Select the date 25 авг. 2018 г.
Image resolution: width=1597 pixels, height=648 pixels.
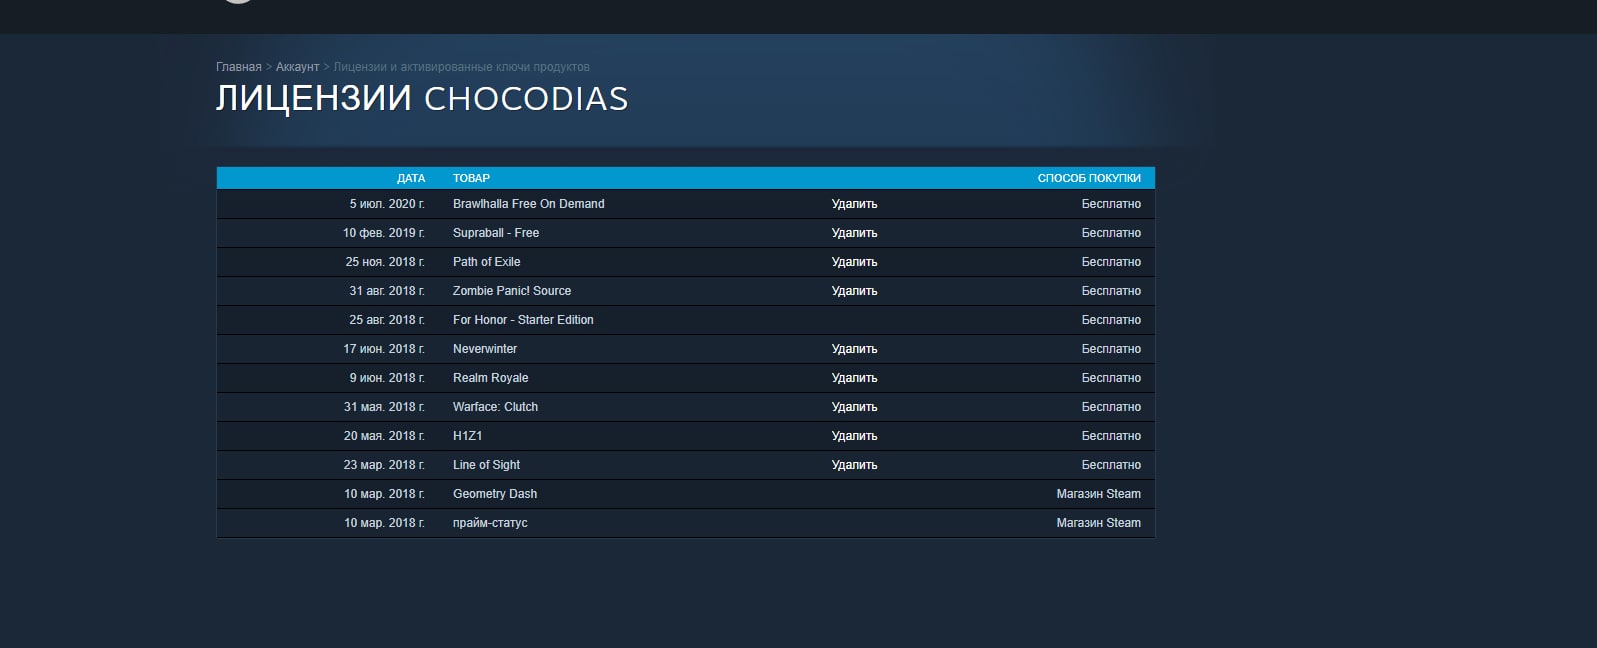coord(387,320)
